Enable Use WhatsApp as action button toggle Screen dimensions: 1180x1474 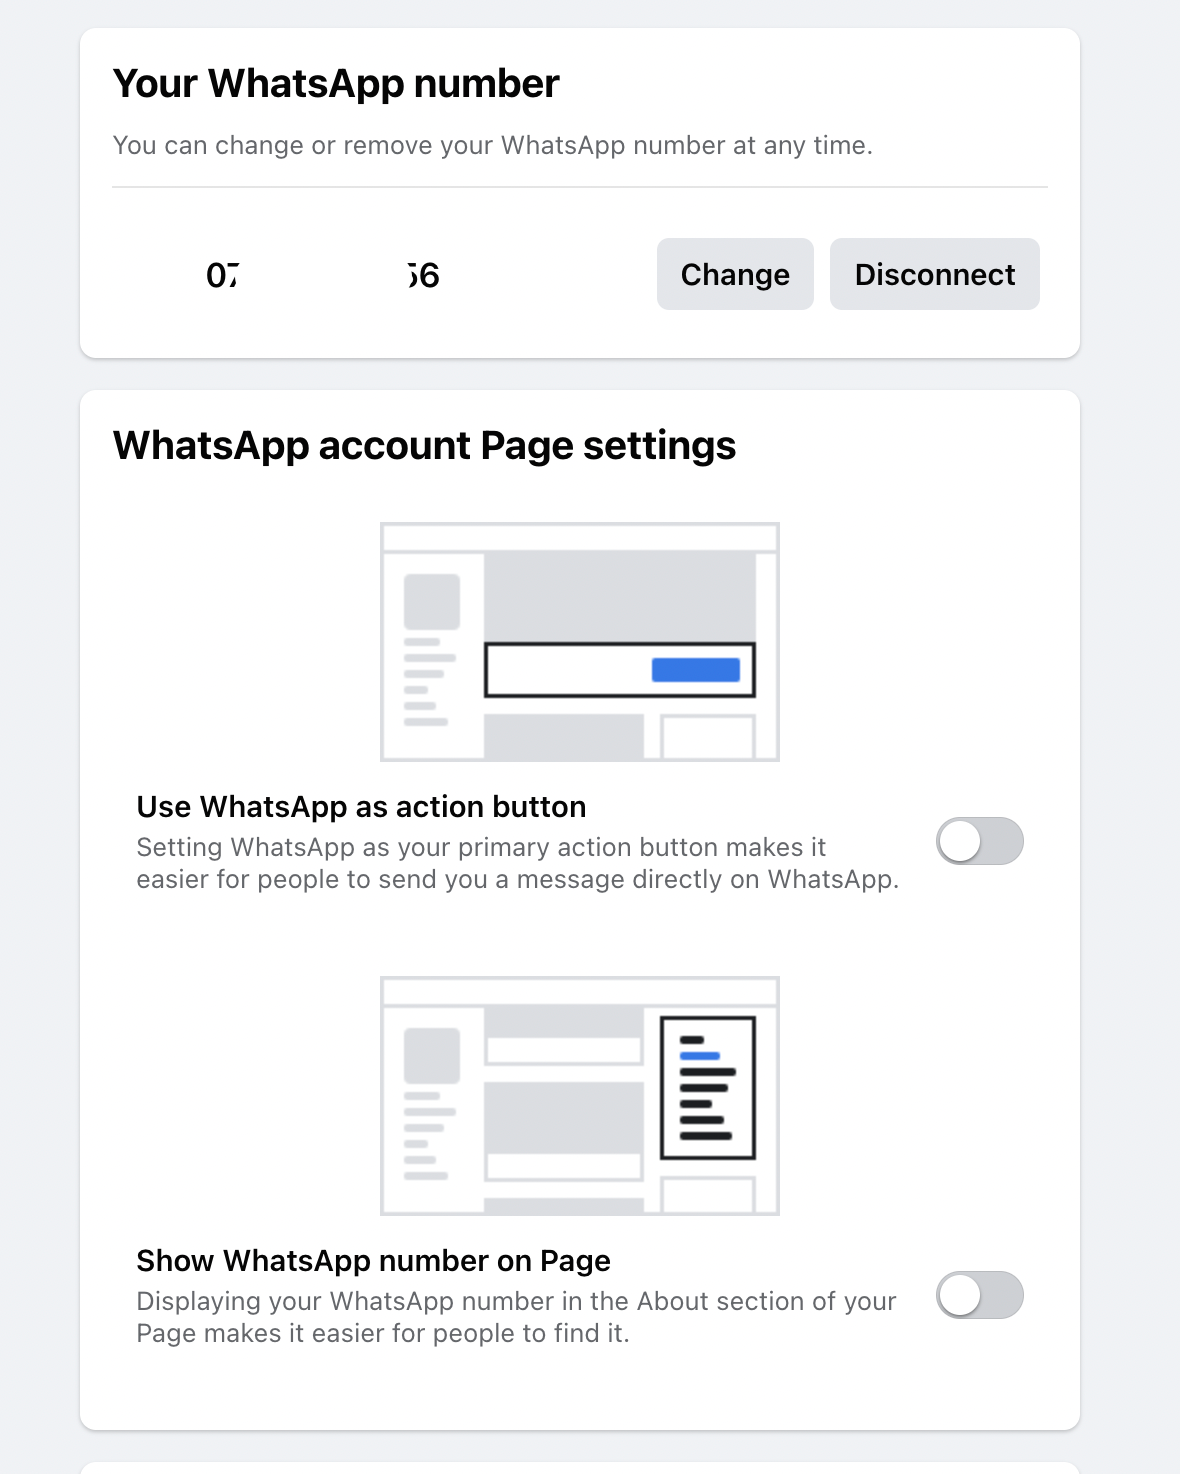click(980, 841)
